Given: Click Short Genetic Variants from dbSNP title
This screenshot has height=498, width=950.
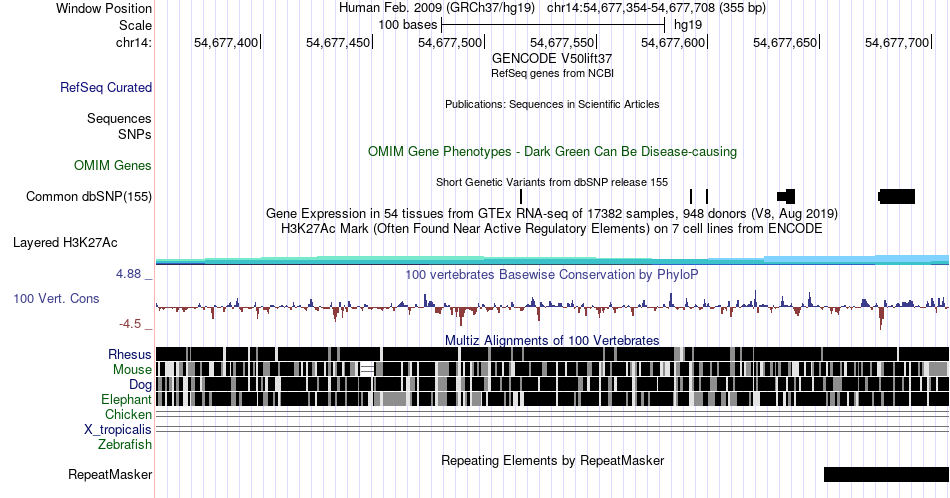Looking at the screenshot, I should 552,182.
